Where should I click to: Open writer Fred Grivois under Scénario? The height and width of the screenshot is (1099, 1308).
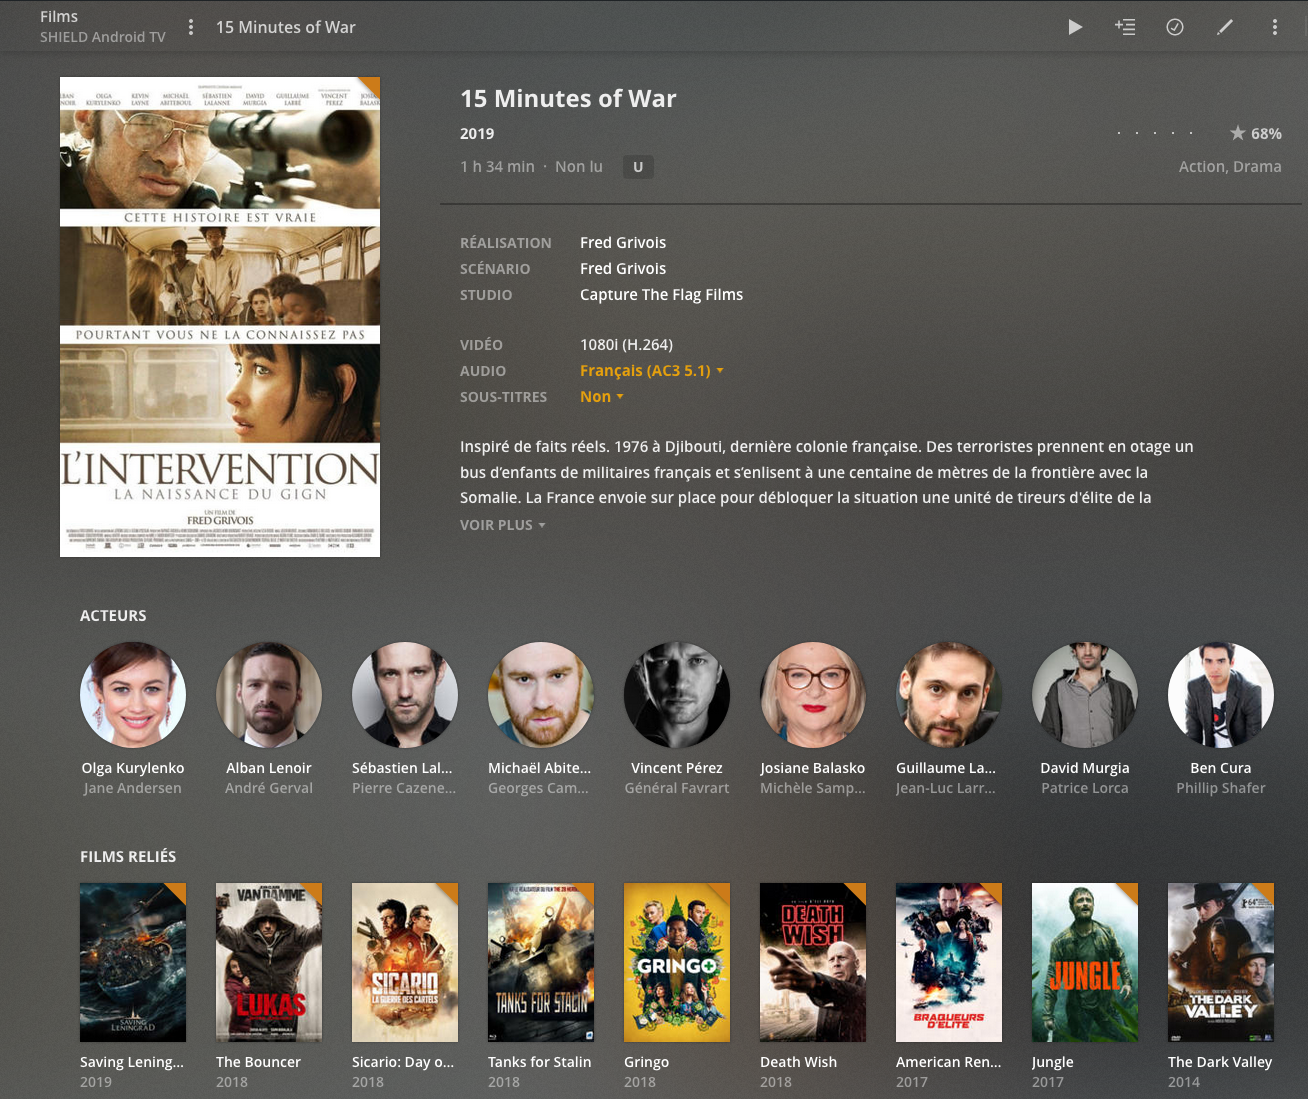[623, 269]
